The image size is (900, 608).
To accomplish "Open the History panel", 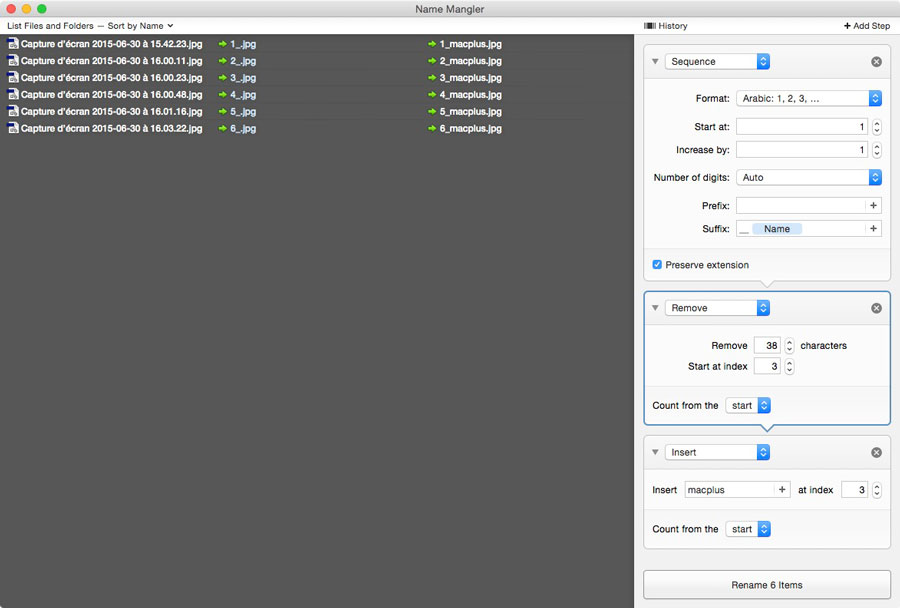I will pos(666,26).
